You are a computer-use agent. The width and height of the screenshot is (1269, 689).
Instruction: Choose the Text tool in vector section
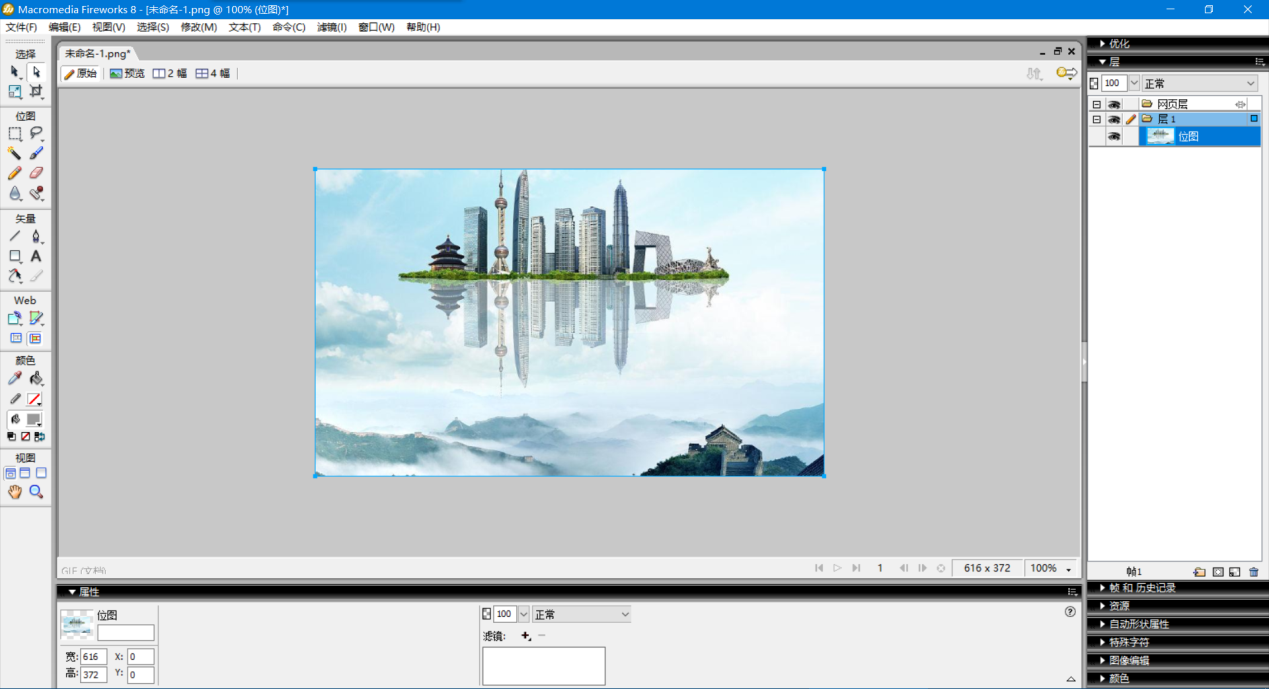click(36, 257)
